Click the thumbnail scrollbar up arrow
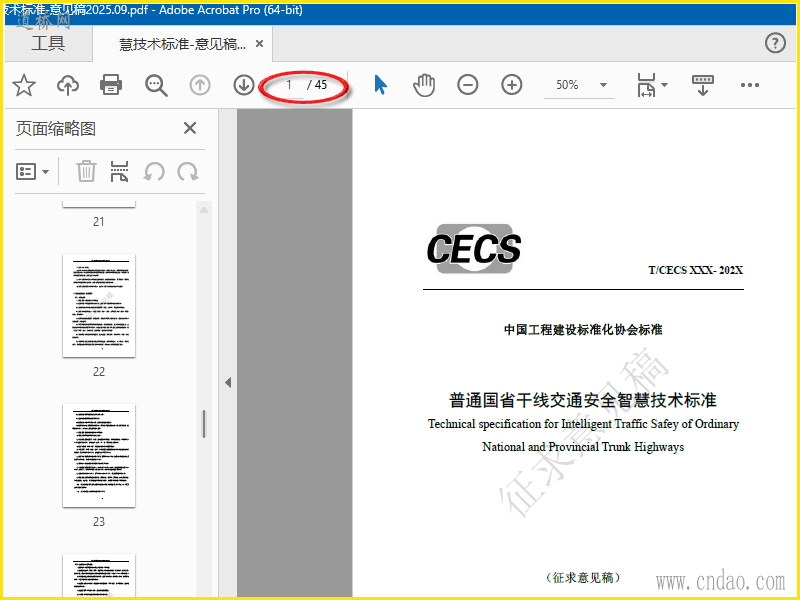Viewport: 800px width, 600px height. click(x=204, y=210)
